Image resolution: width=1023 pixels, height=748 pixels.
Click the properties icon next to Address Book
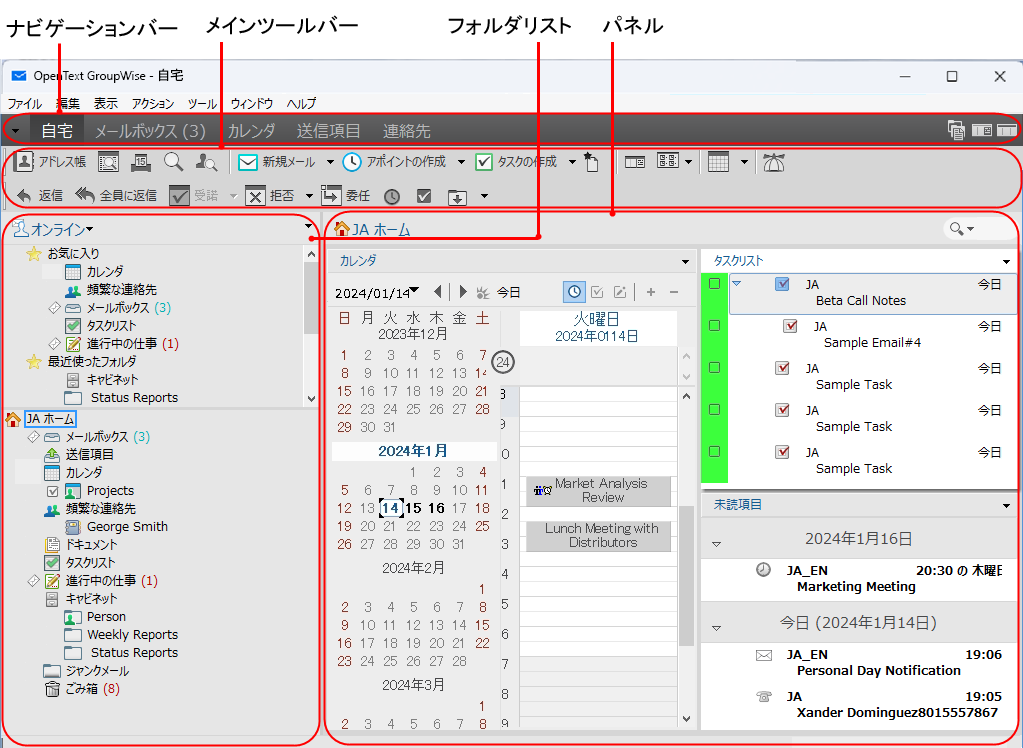coord(108,163)
